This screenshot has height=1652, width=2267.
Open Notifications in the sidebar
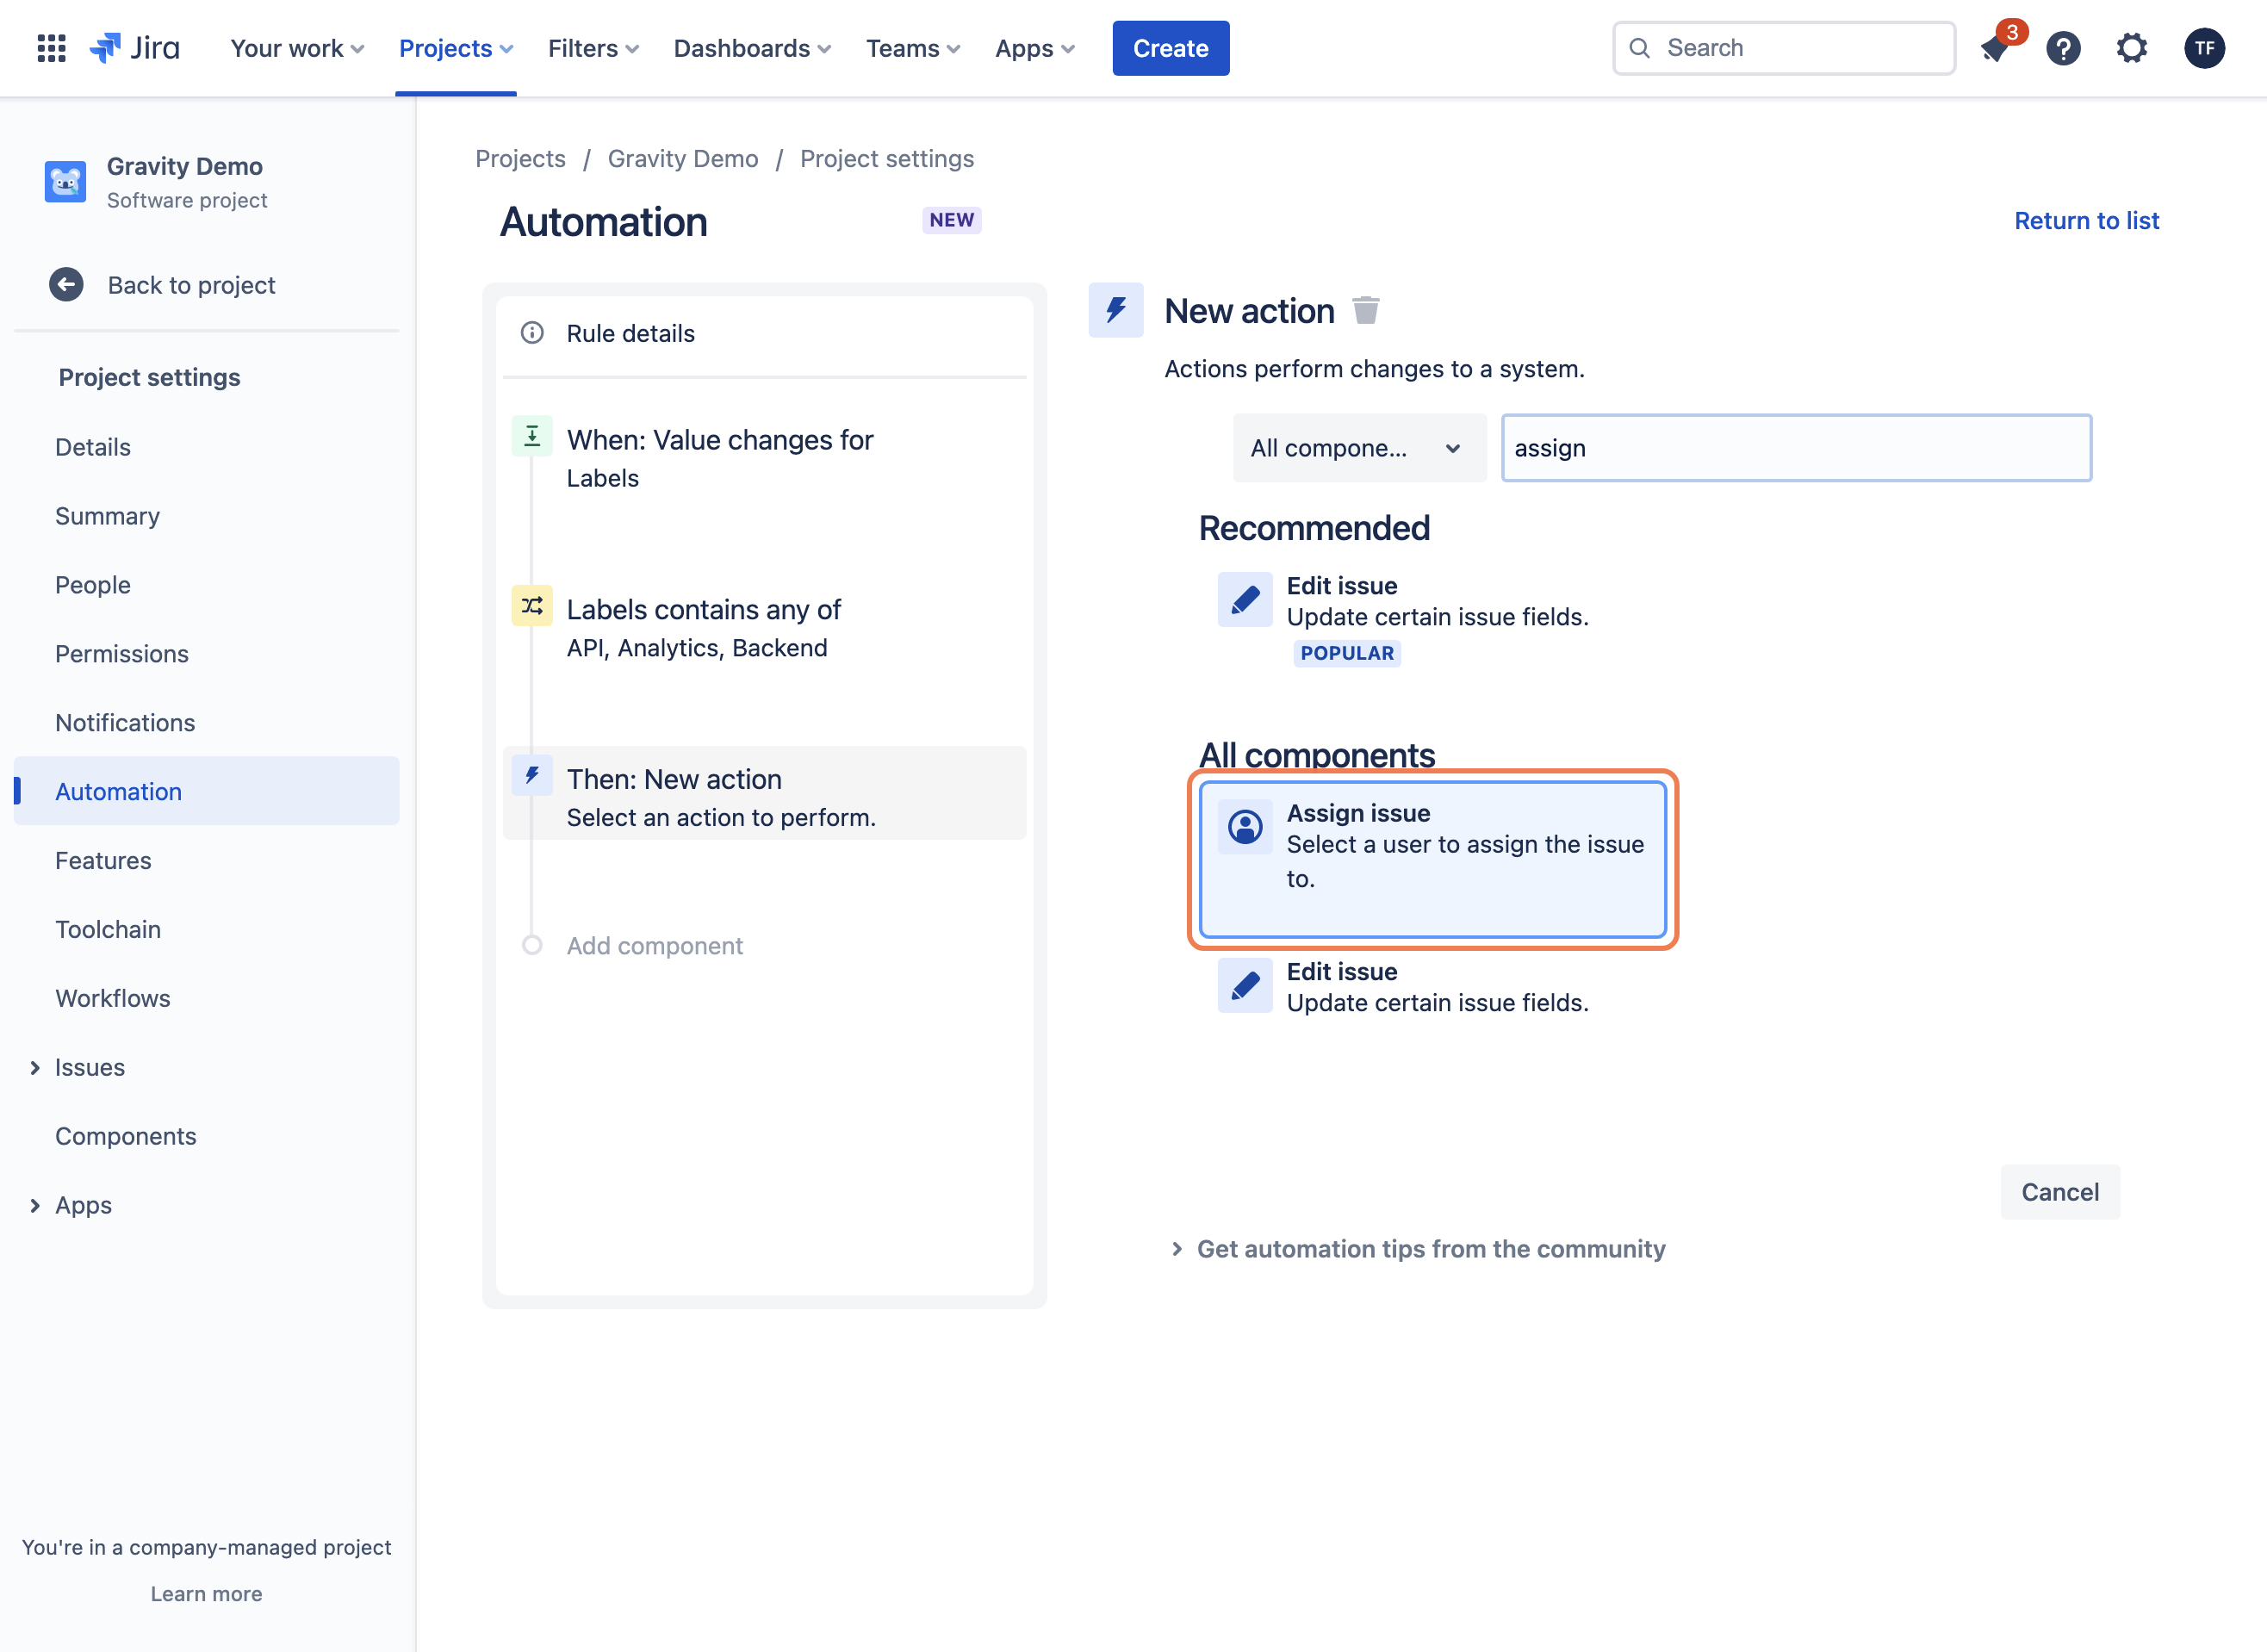[125, 722]
